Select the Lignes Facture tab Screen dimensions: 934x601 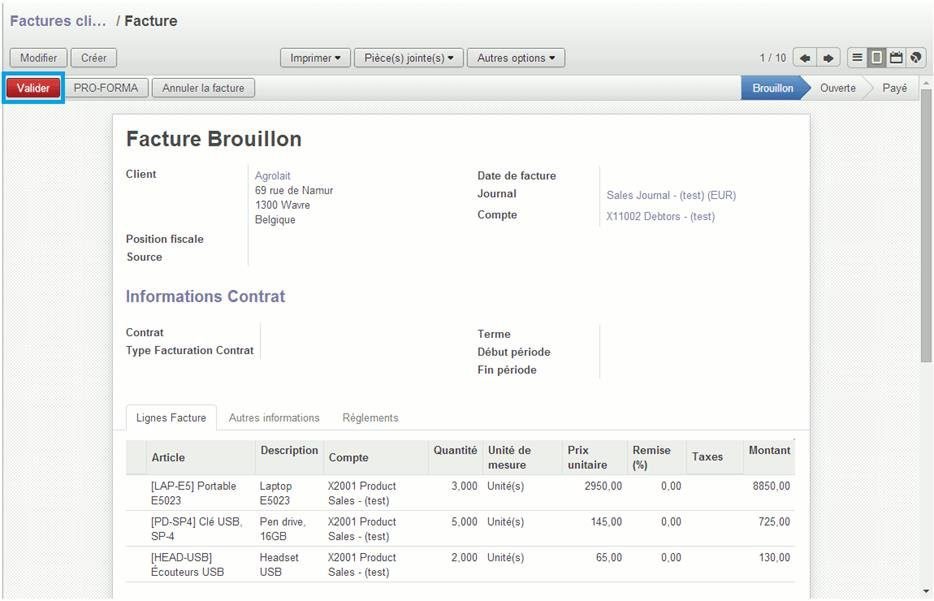tap(171, 418)
